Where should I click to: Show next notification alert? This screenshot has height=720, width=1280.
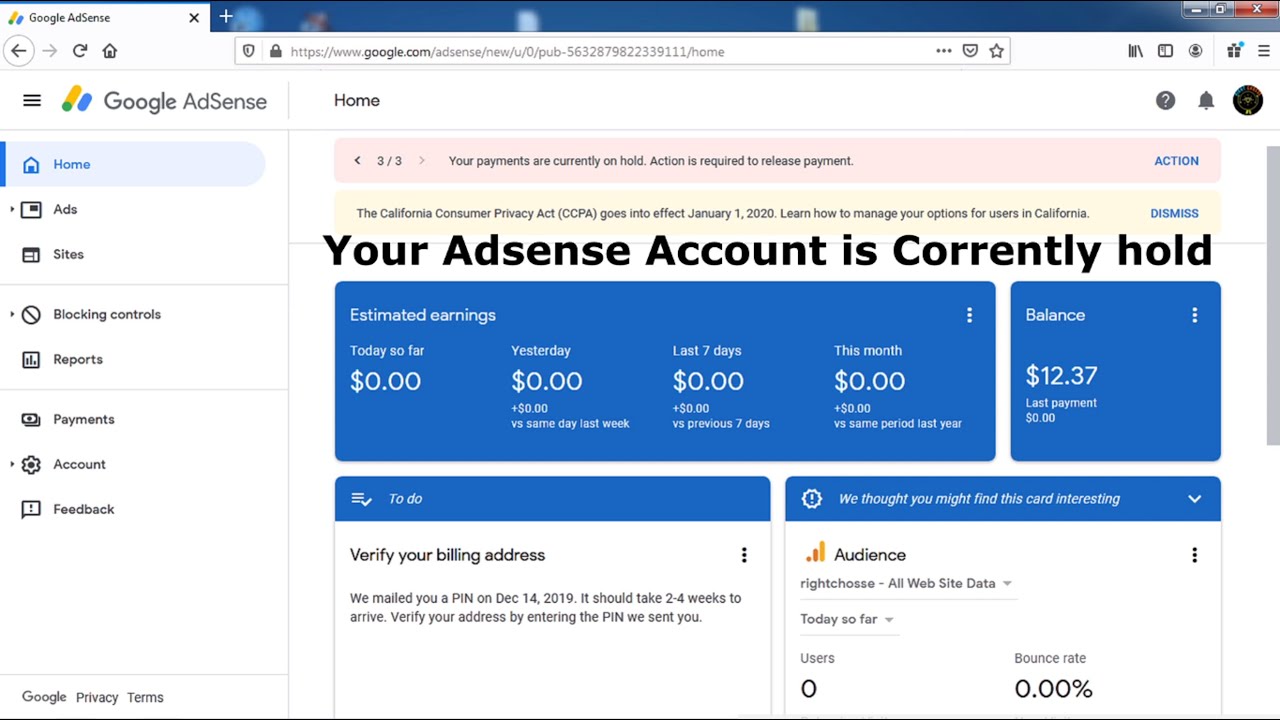point(421,160)
